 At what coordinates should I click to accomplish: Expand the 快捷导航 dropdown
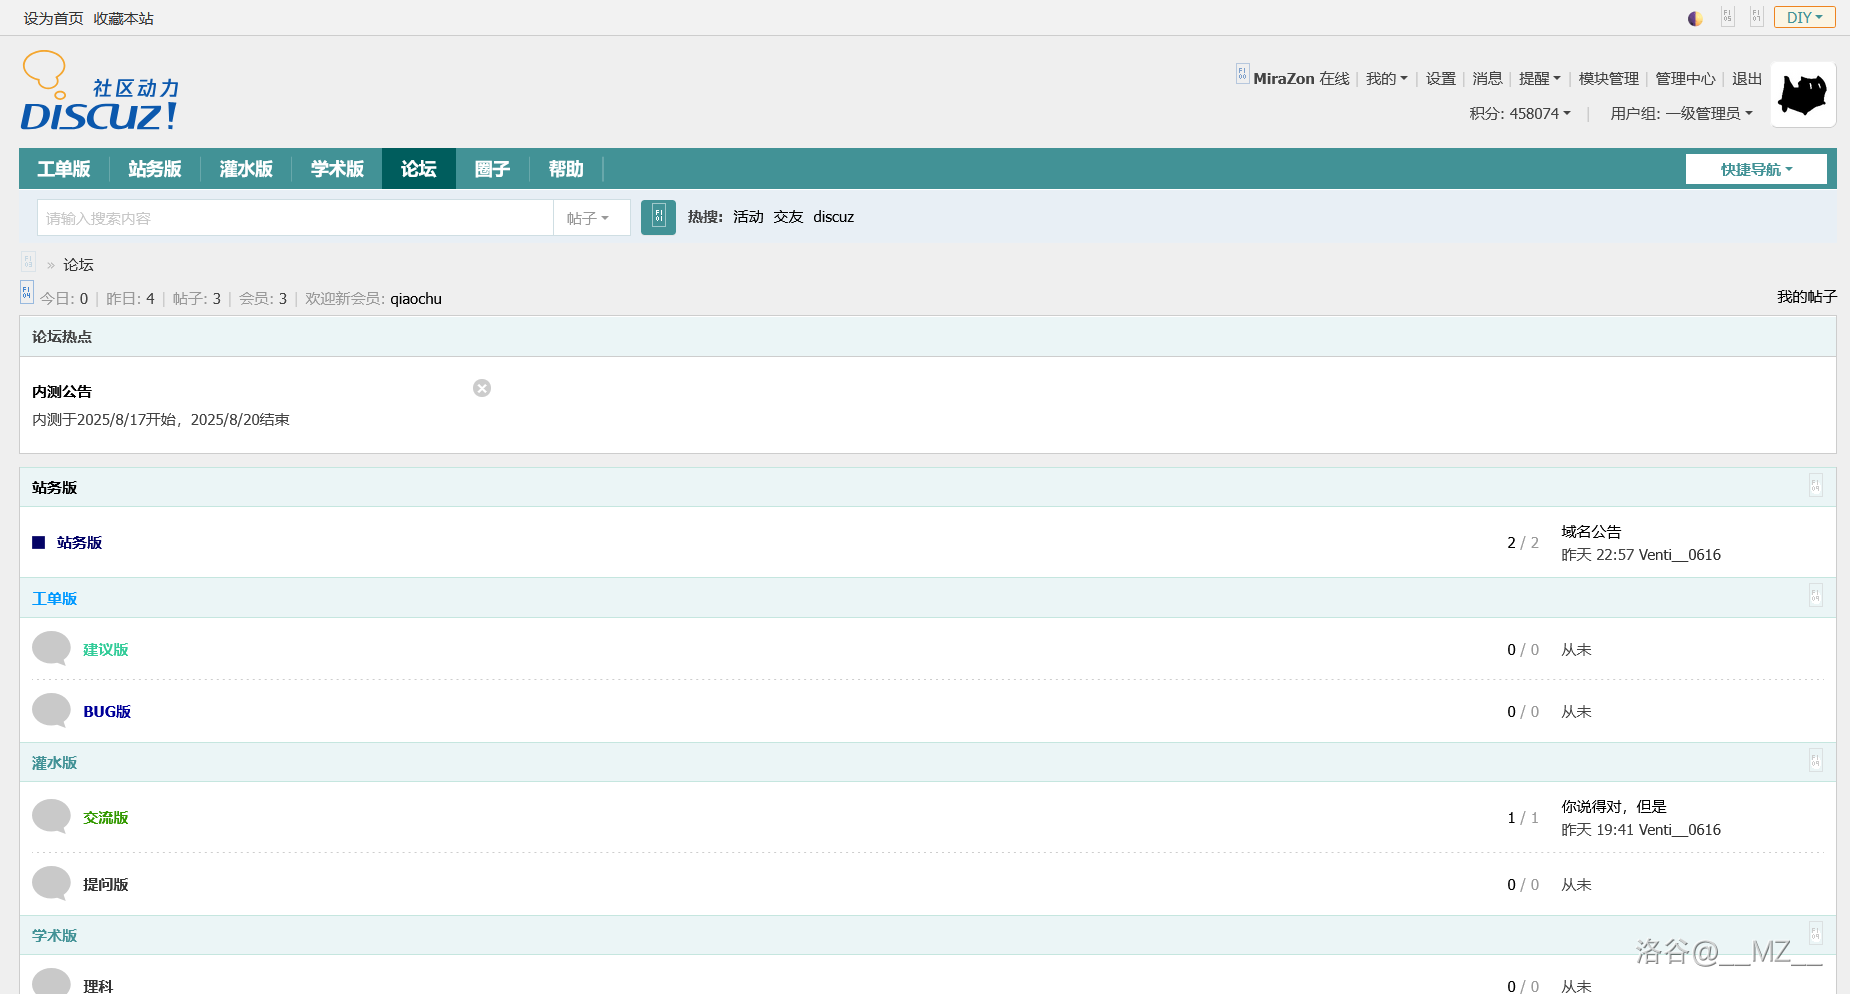1756,169
